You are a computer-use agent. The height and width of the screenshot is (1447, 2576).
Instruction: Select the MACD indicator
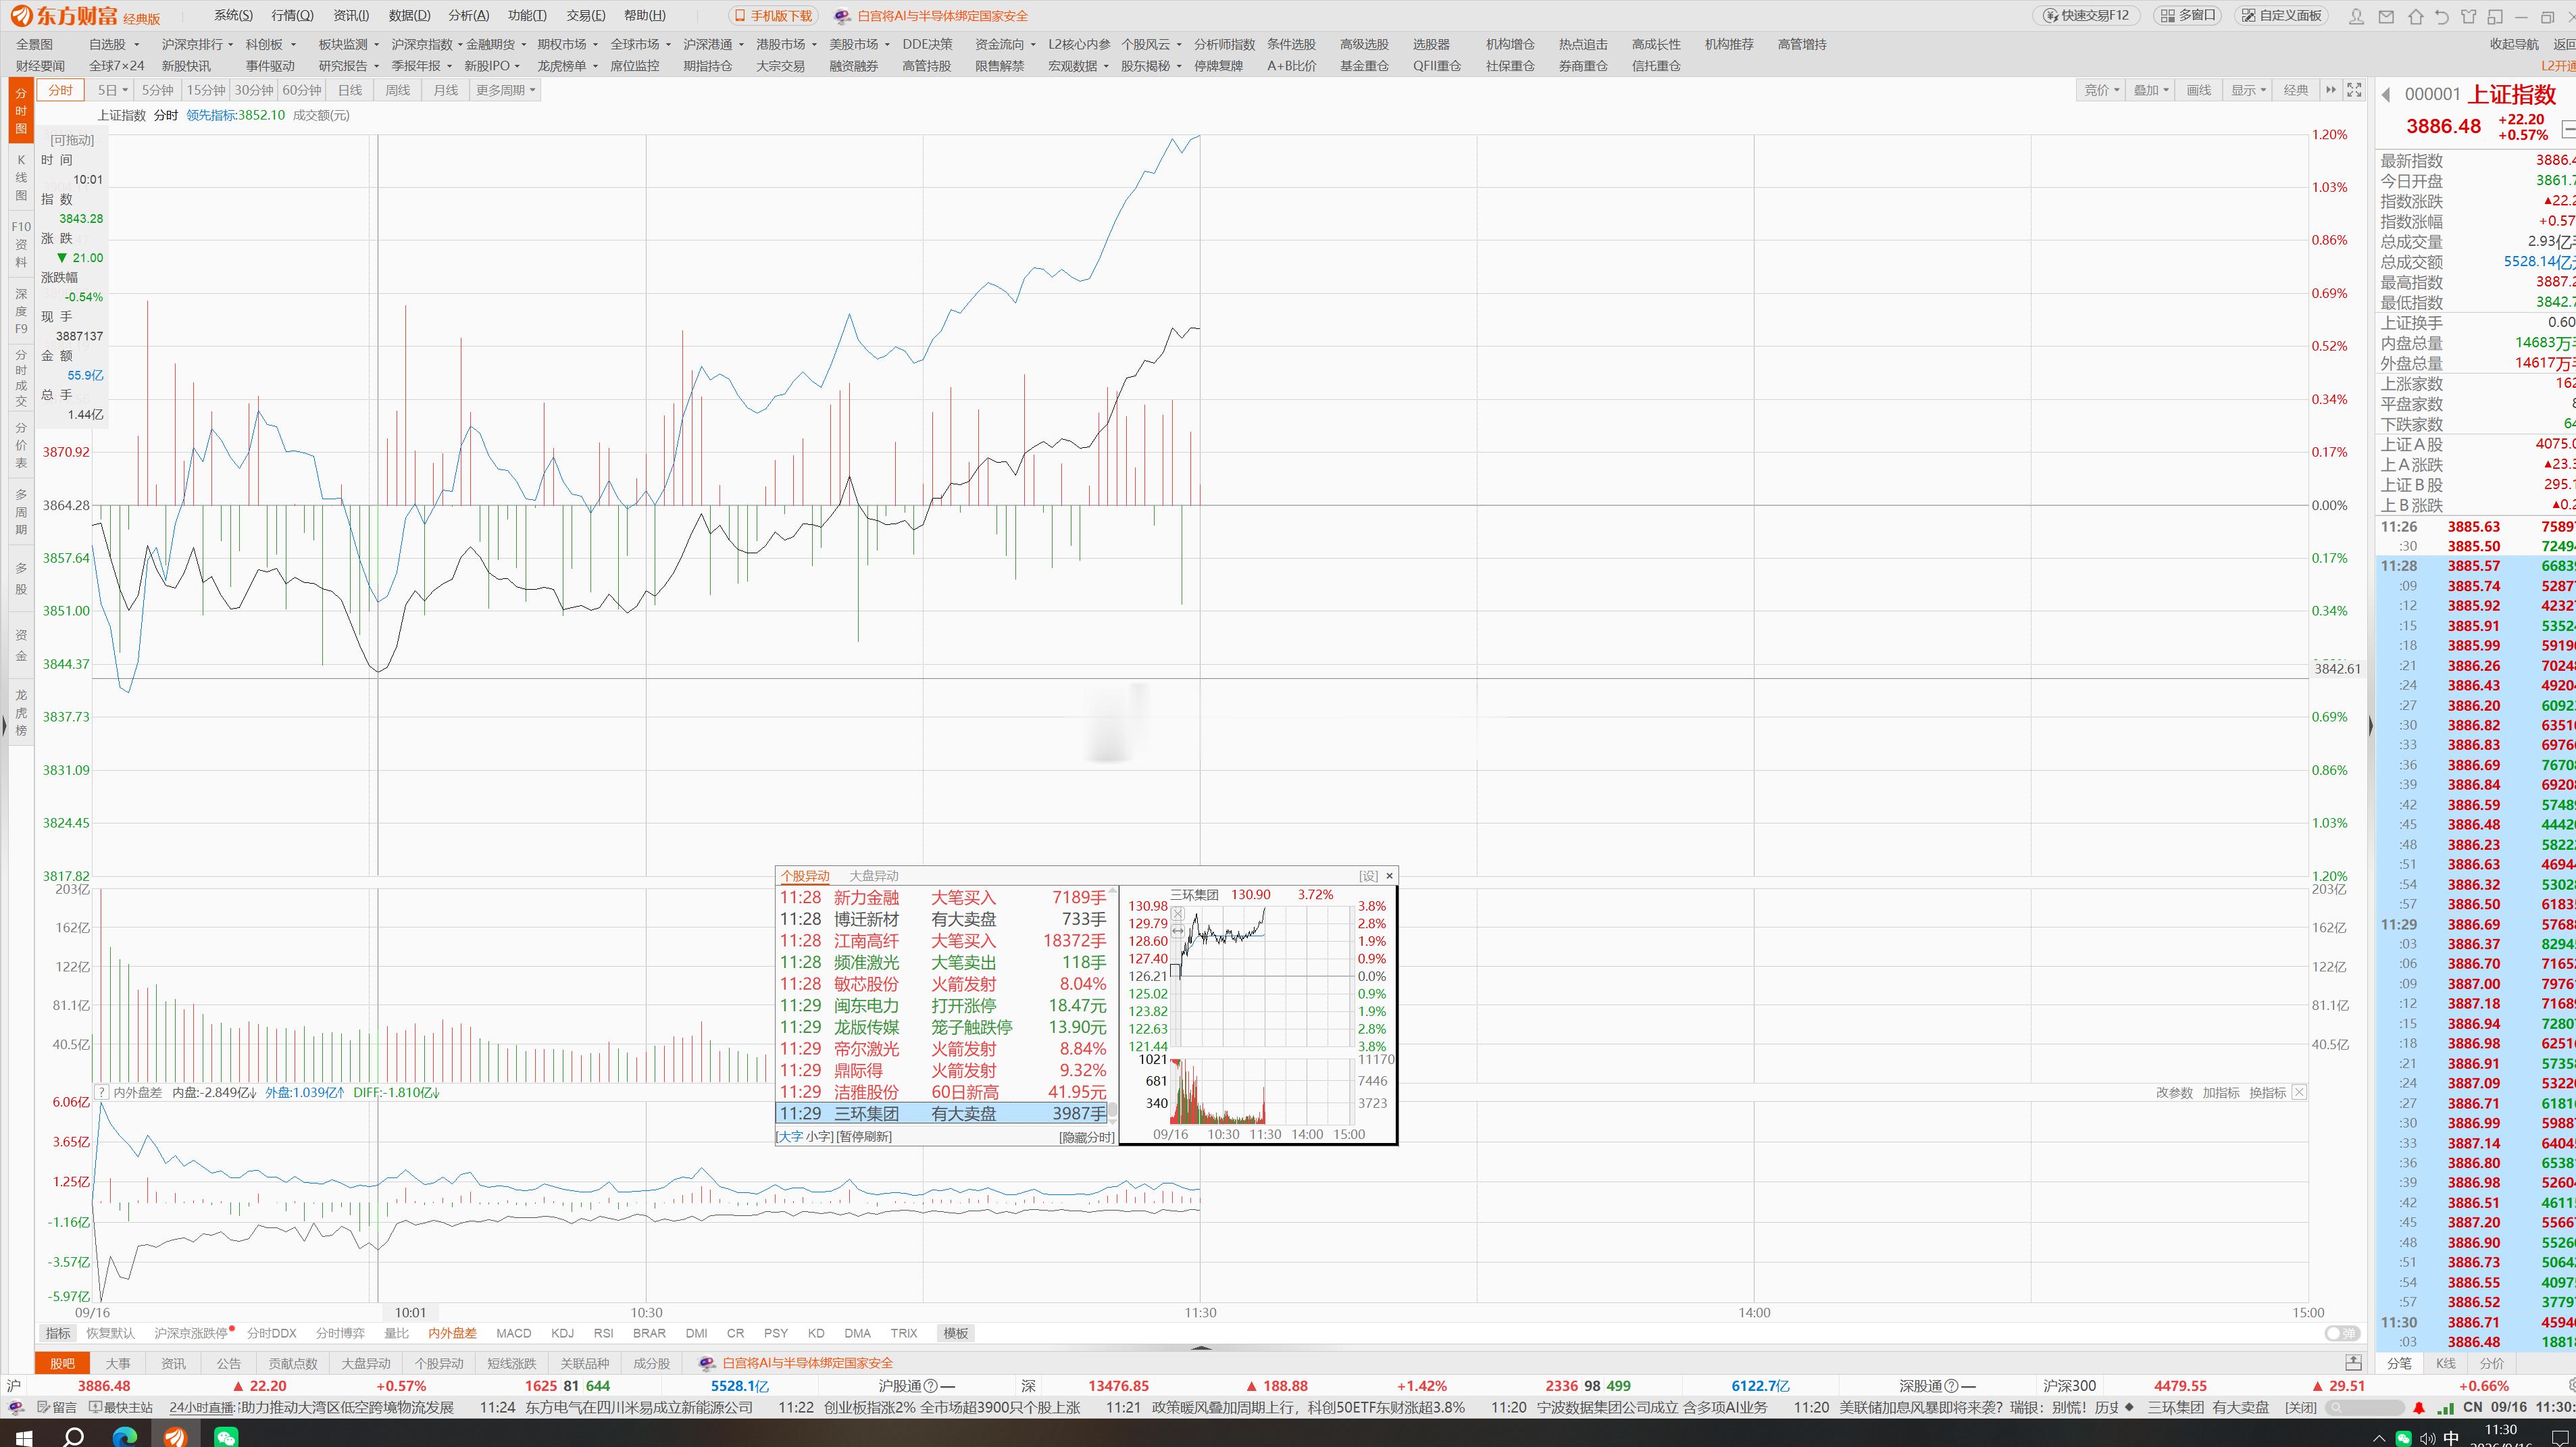pos(514,1333)
